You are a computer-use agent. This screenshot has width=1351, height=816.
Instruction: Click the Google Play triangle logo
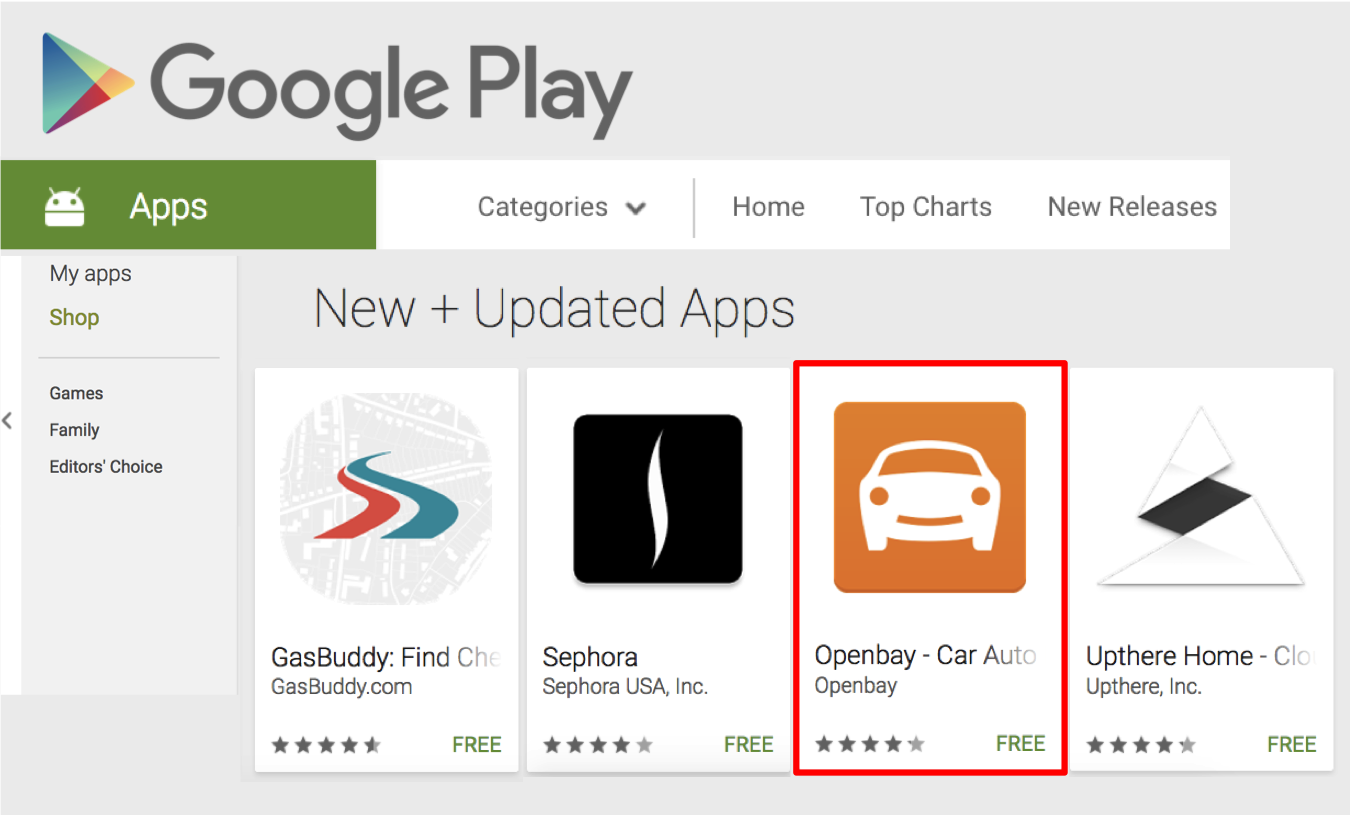pyautogui.click(x=83, y=83)
